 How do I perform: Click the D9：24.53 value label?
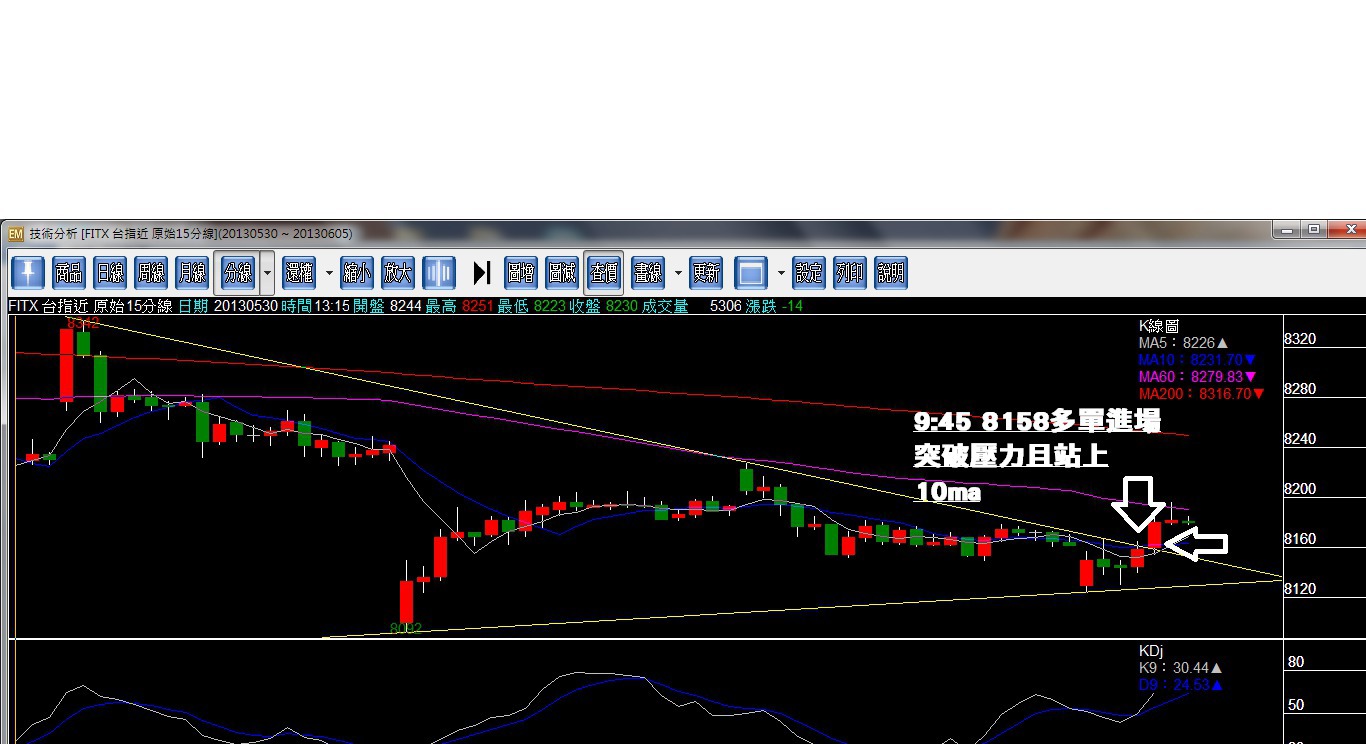coord(1181,685)
